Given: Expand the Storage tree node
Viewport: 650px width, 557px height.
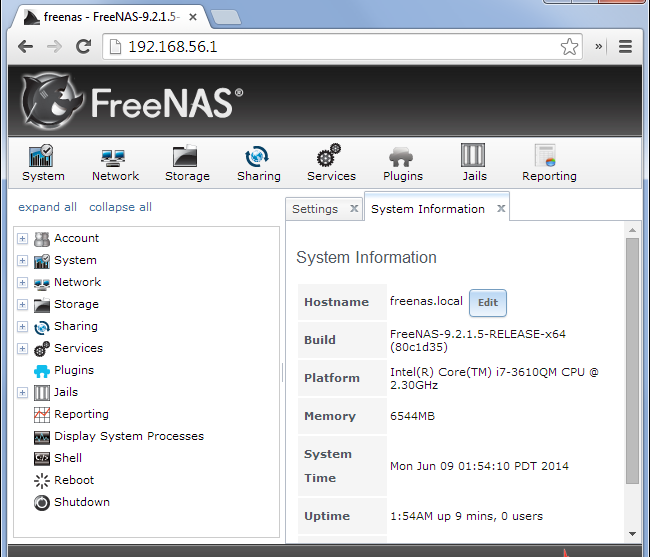Looking at the screenshot, I should point(22,305).
